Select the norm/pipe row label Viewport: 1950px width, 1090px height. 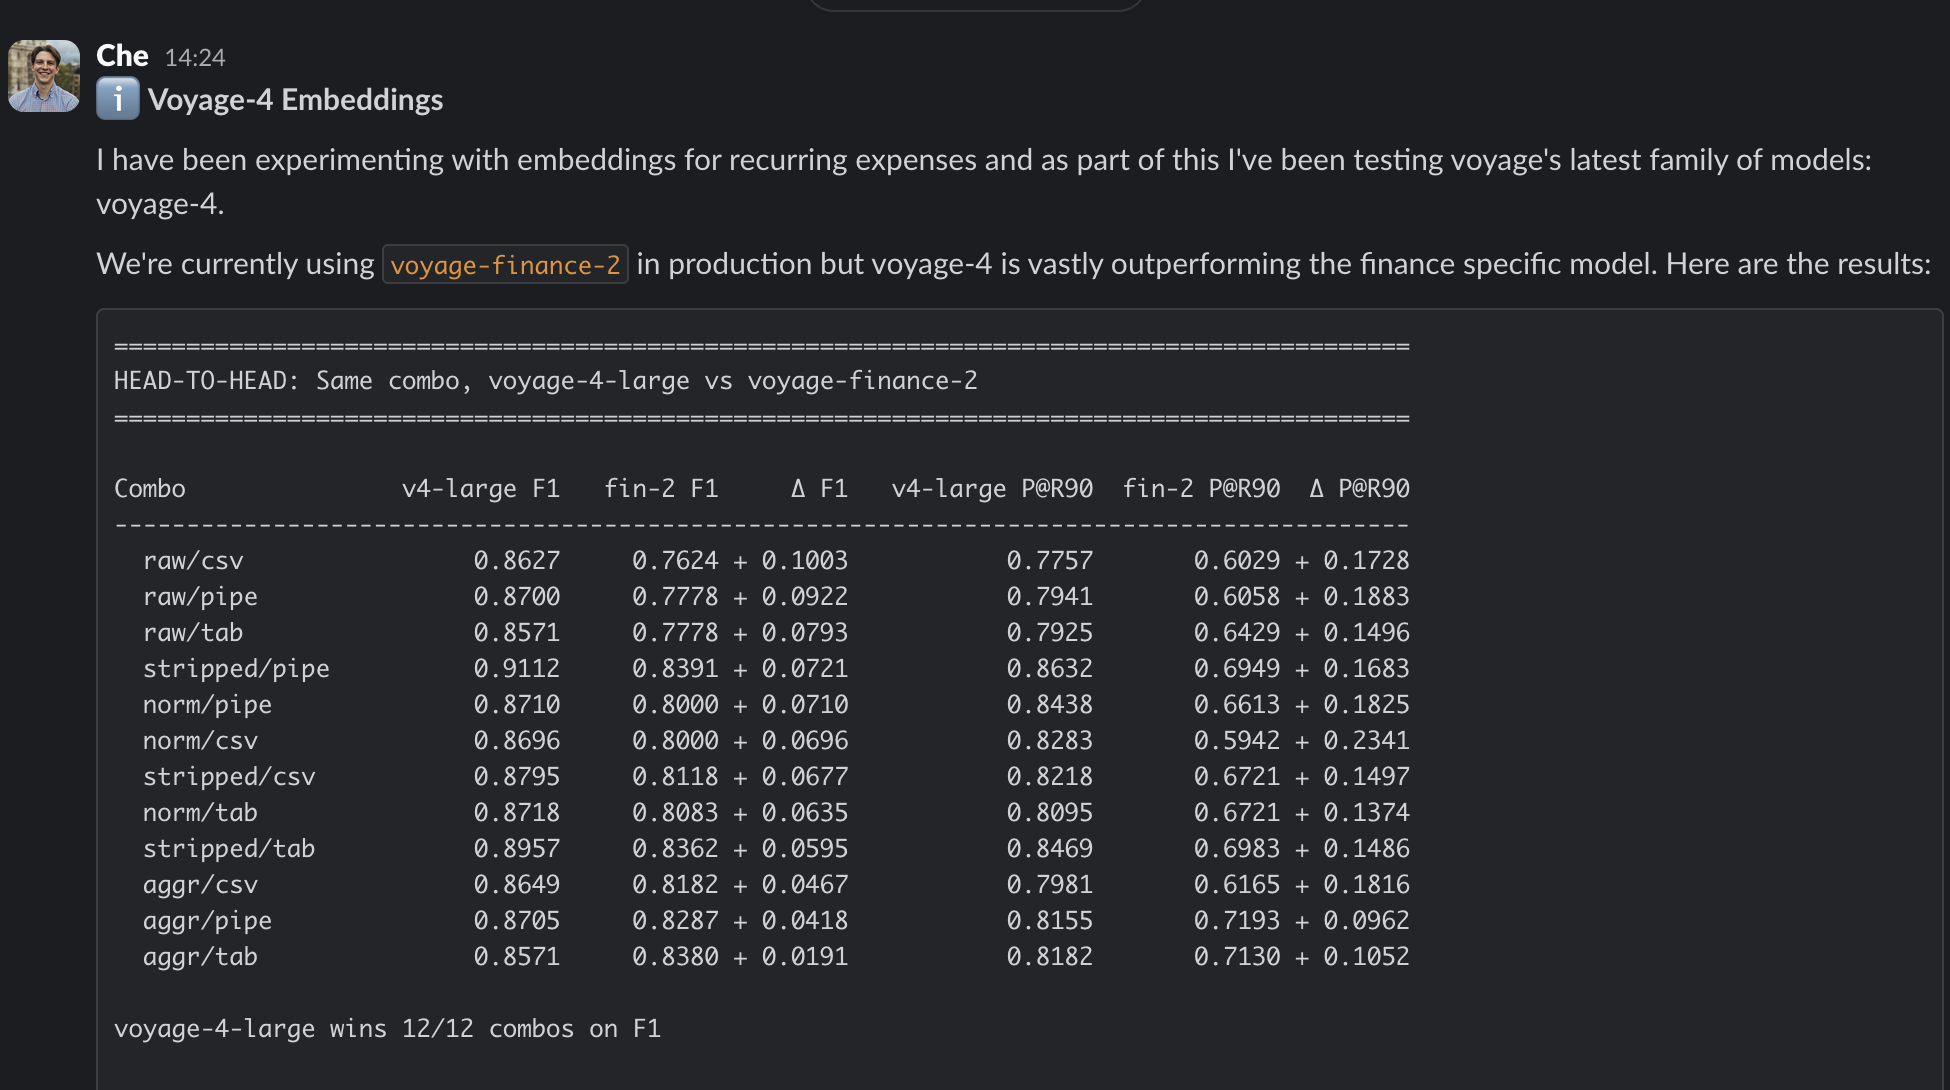click(x=207, y=705)
